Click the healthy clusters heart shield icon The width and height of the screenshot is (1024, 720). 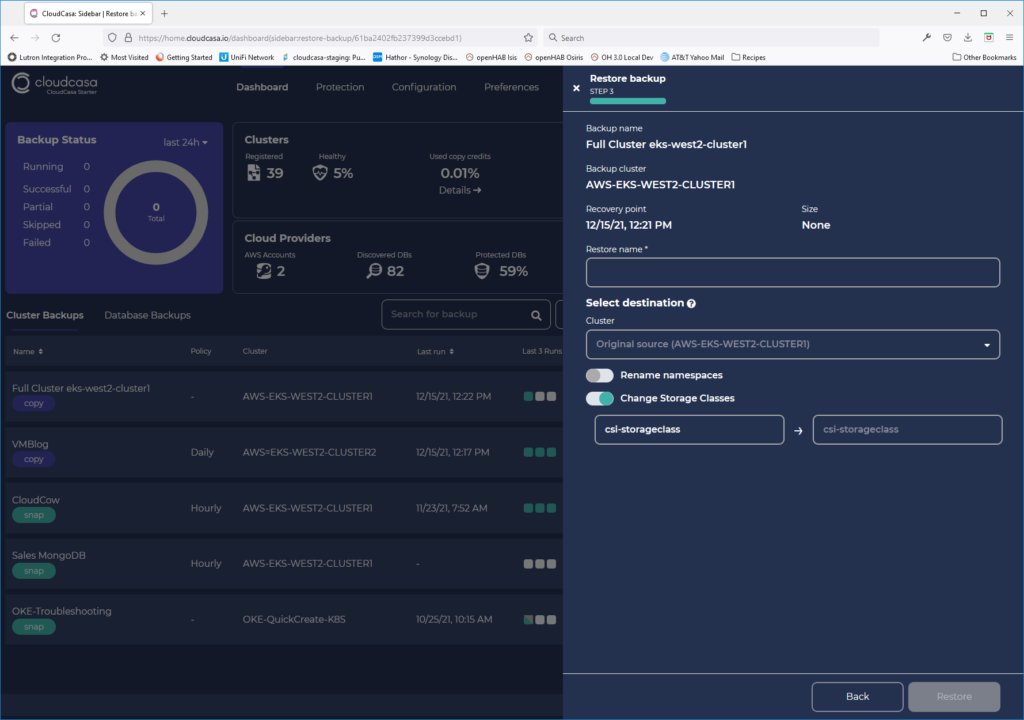point(320,173)
